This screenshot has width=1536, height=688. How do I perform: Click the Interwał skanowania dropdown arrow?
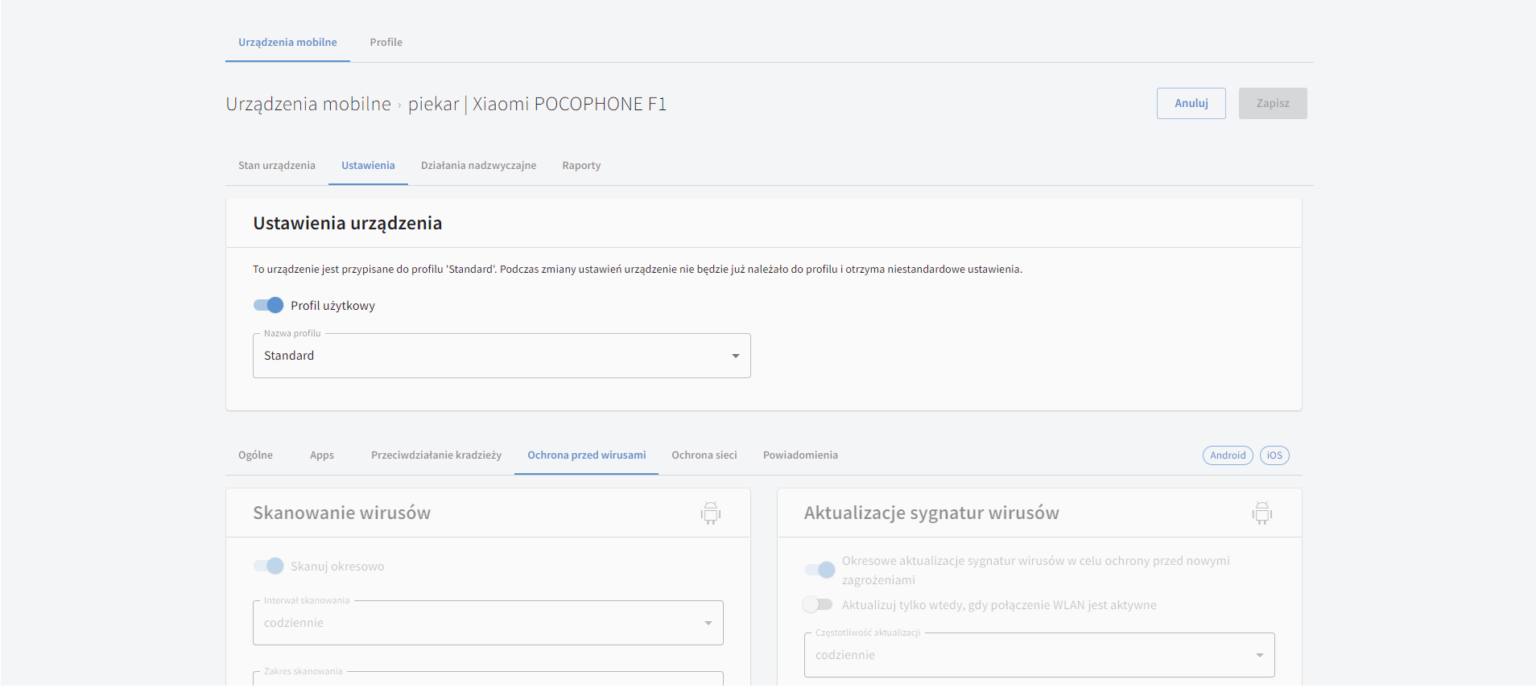tap(708, 623)
